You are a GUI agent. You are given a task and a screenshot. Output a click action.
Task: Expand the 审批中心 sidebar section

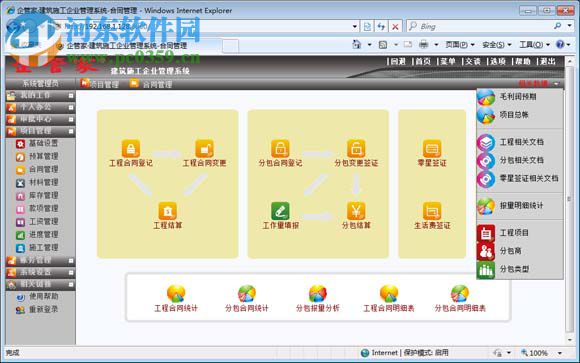[x=71, y=120]
